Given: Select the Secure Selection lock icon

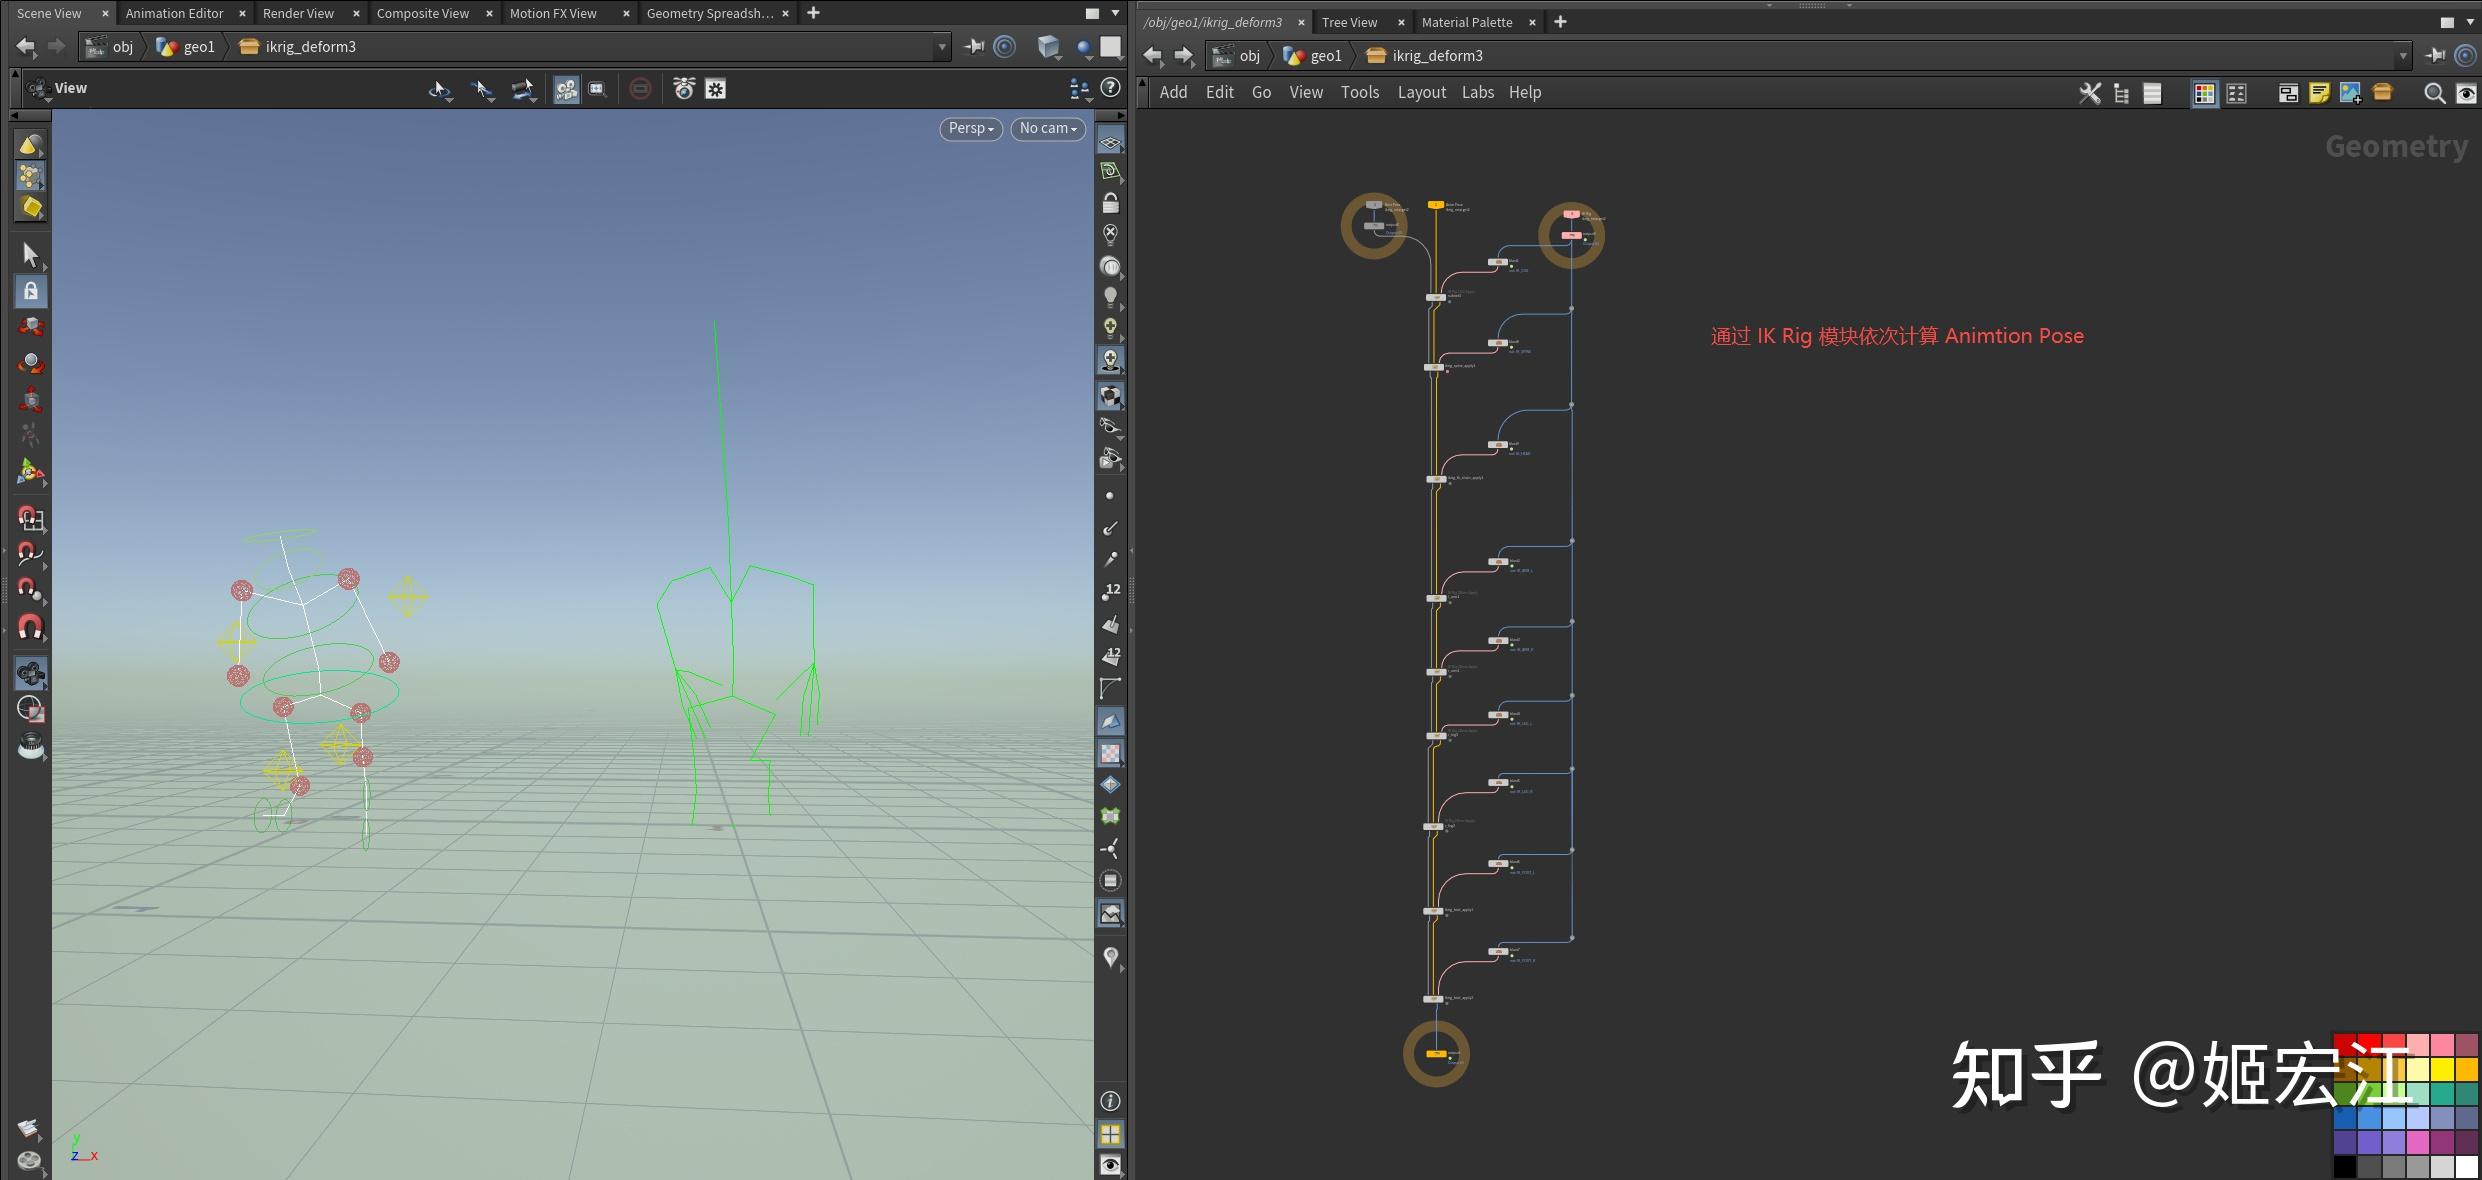Looking at the screenshot, I should coord(30,291).
